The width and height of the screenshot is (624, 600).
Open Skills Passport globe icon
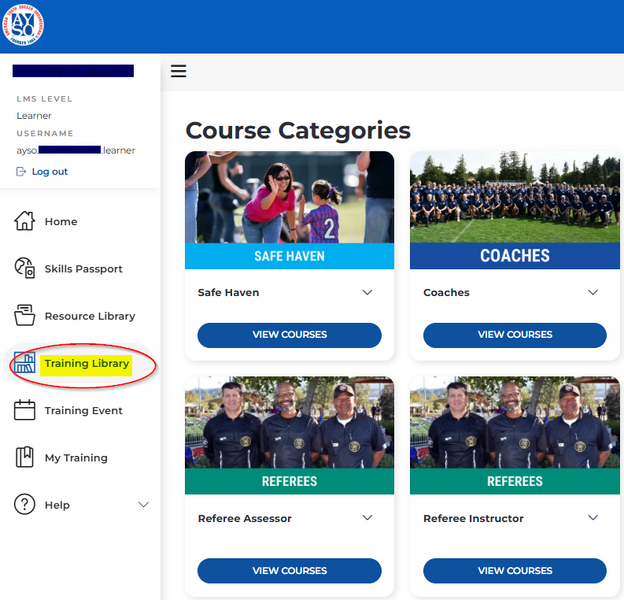coord(25,268)
